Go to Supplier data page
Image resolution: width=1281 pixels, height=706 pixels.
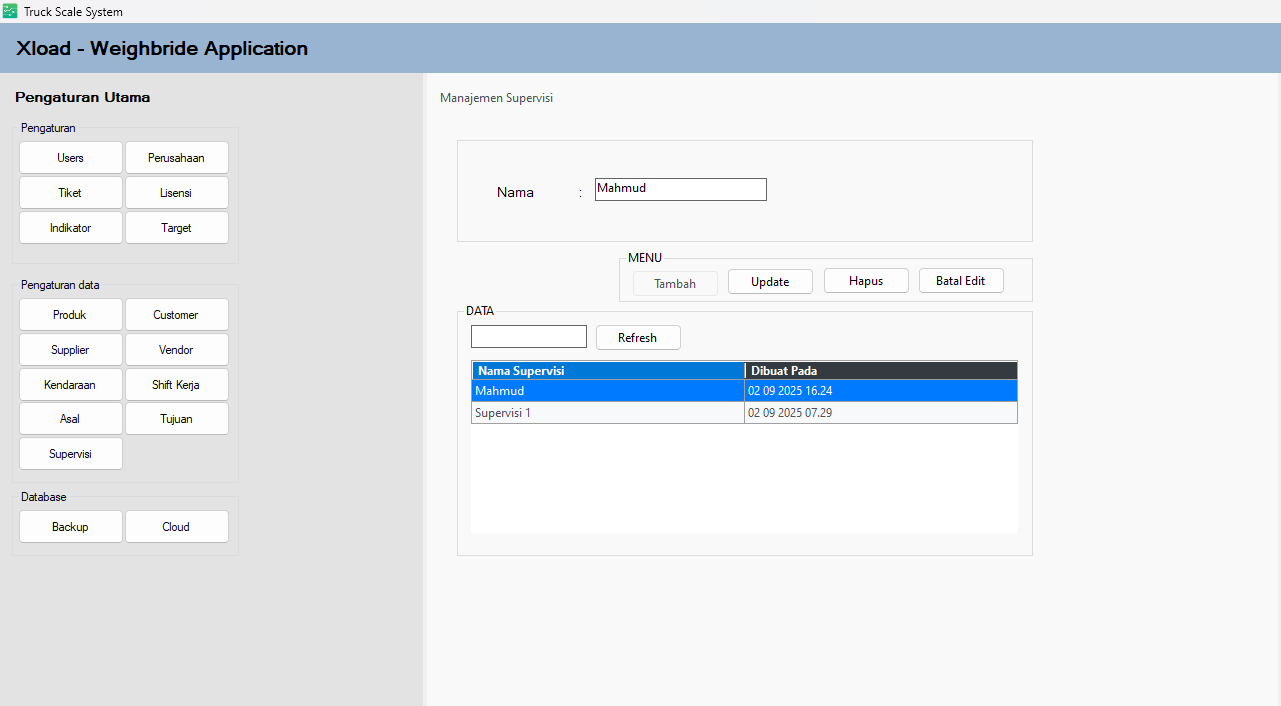coord(71,350)
